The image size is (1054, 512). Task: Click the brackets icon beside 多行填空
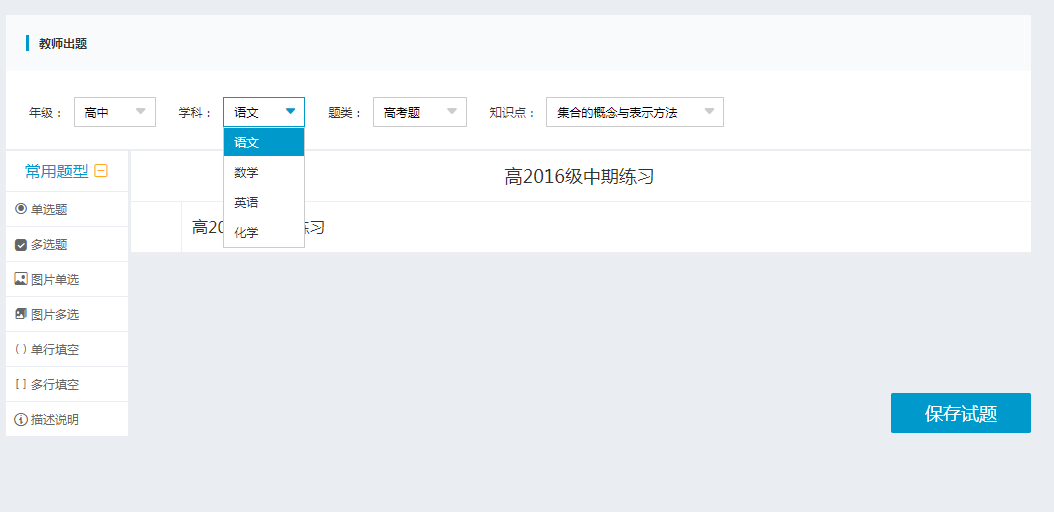click(21, 384)
